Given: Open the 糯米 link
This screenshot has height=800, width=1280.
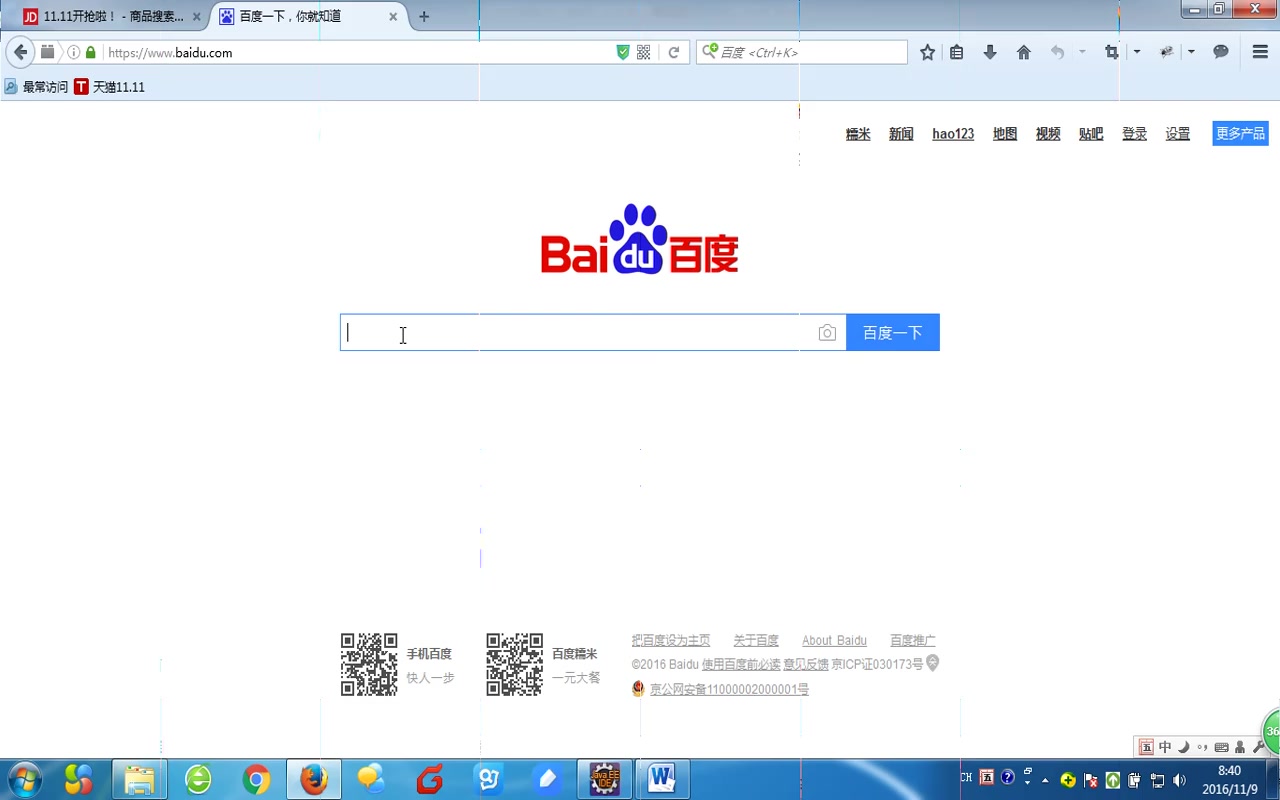Looking at the screenshot, I should pos(858,134).
